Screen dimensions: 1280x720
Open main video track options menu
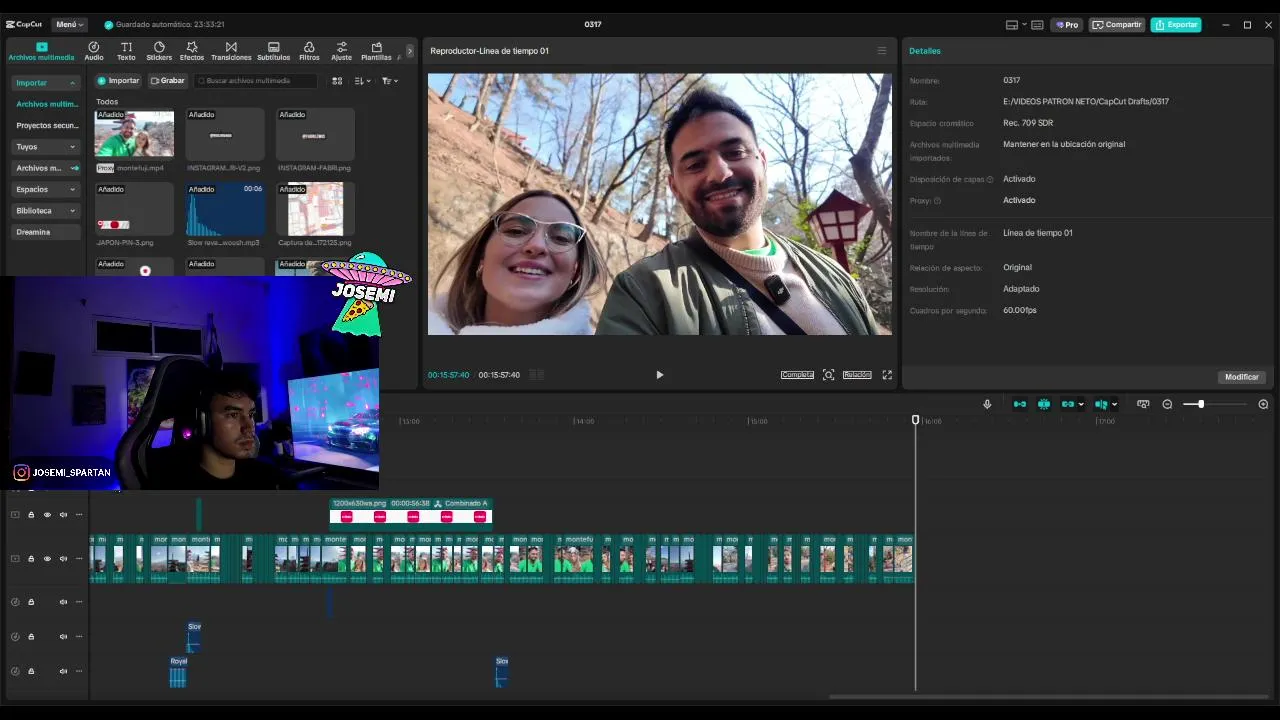point(79,559)
